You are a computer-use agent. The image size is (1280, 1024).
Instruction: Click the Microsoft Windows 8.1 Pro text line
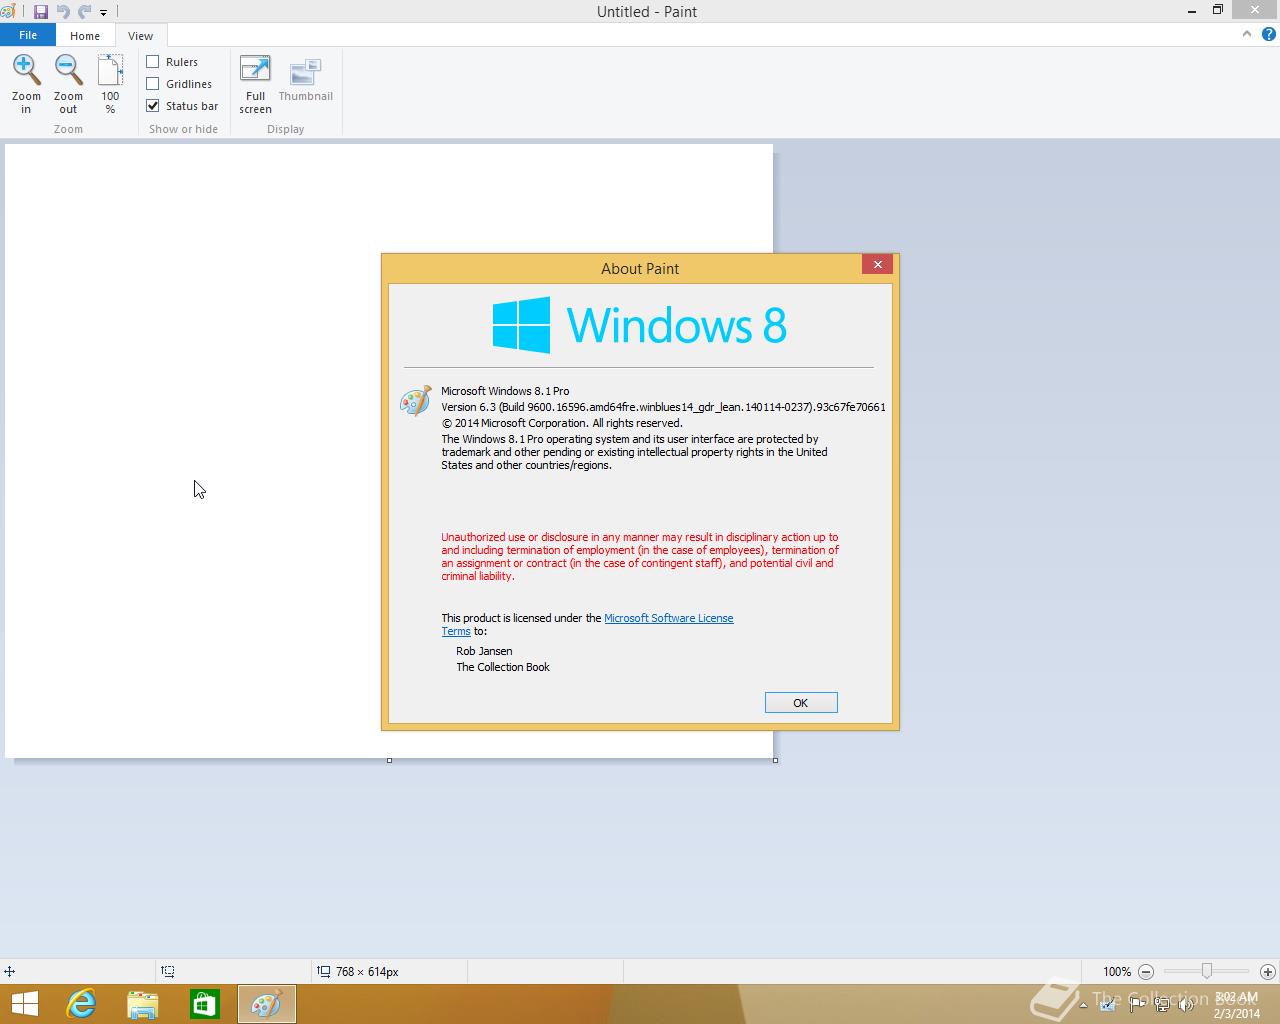pyautogui.click(x=505, y=391)
